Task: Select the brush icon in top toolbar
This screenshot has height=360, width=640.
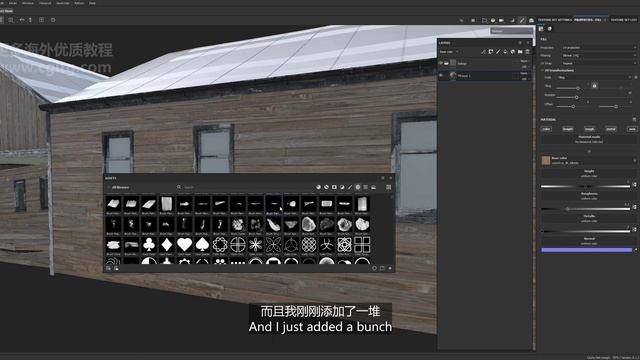Action: point(522,20)
